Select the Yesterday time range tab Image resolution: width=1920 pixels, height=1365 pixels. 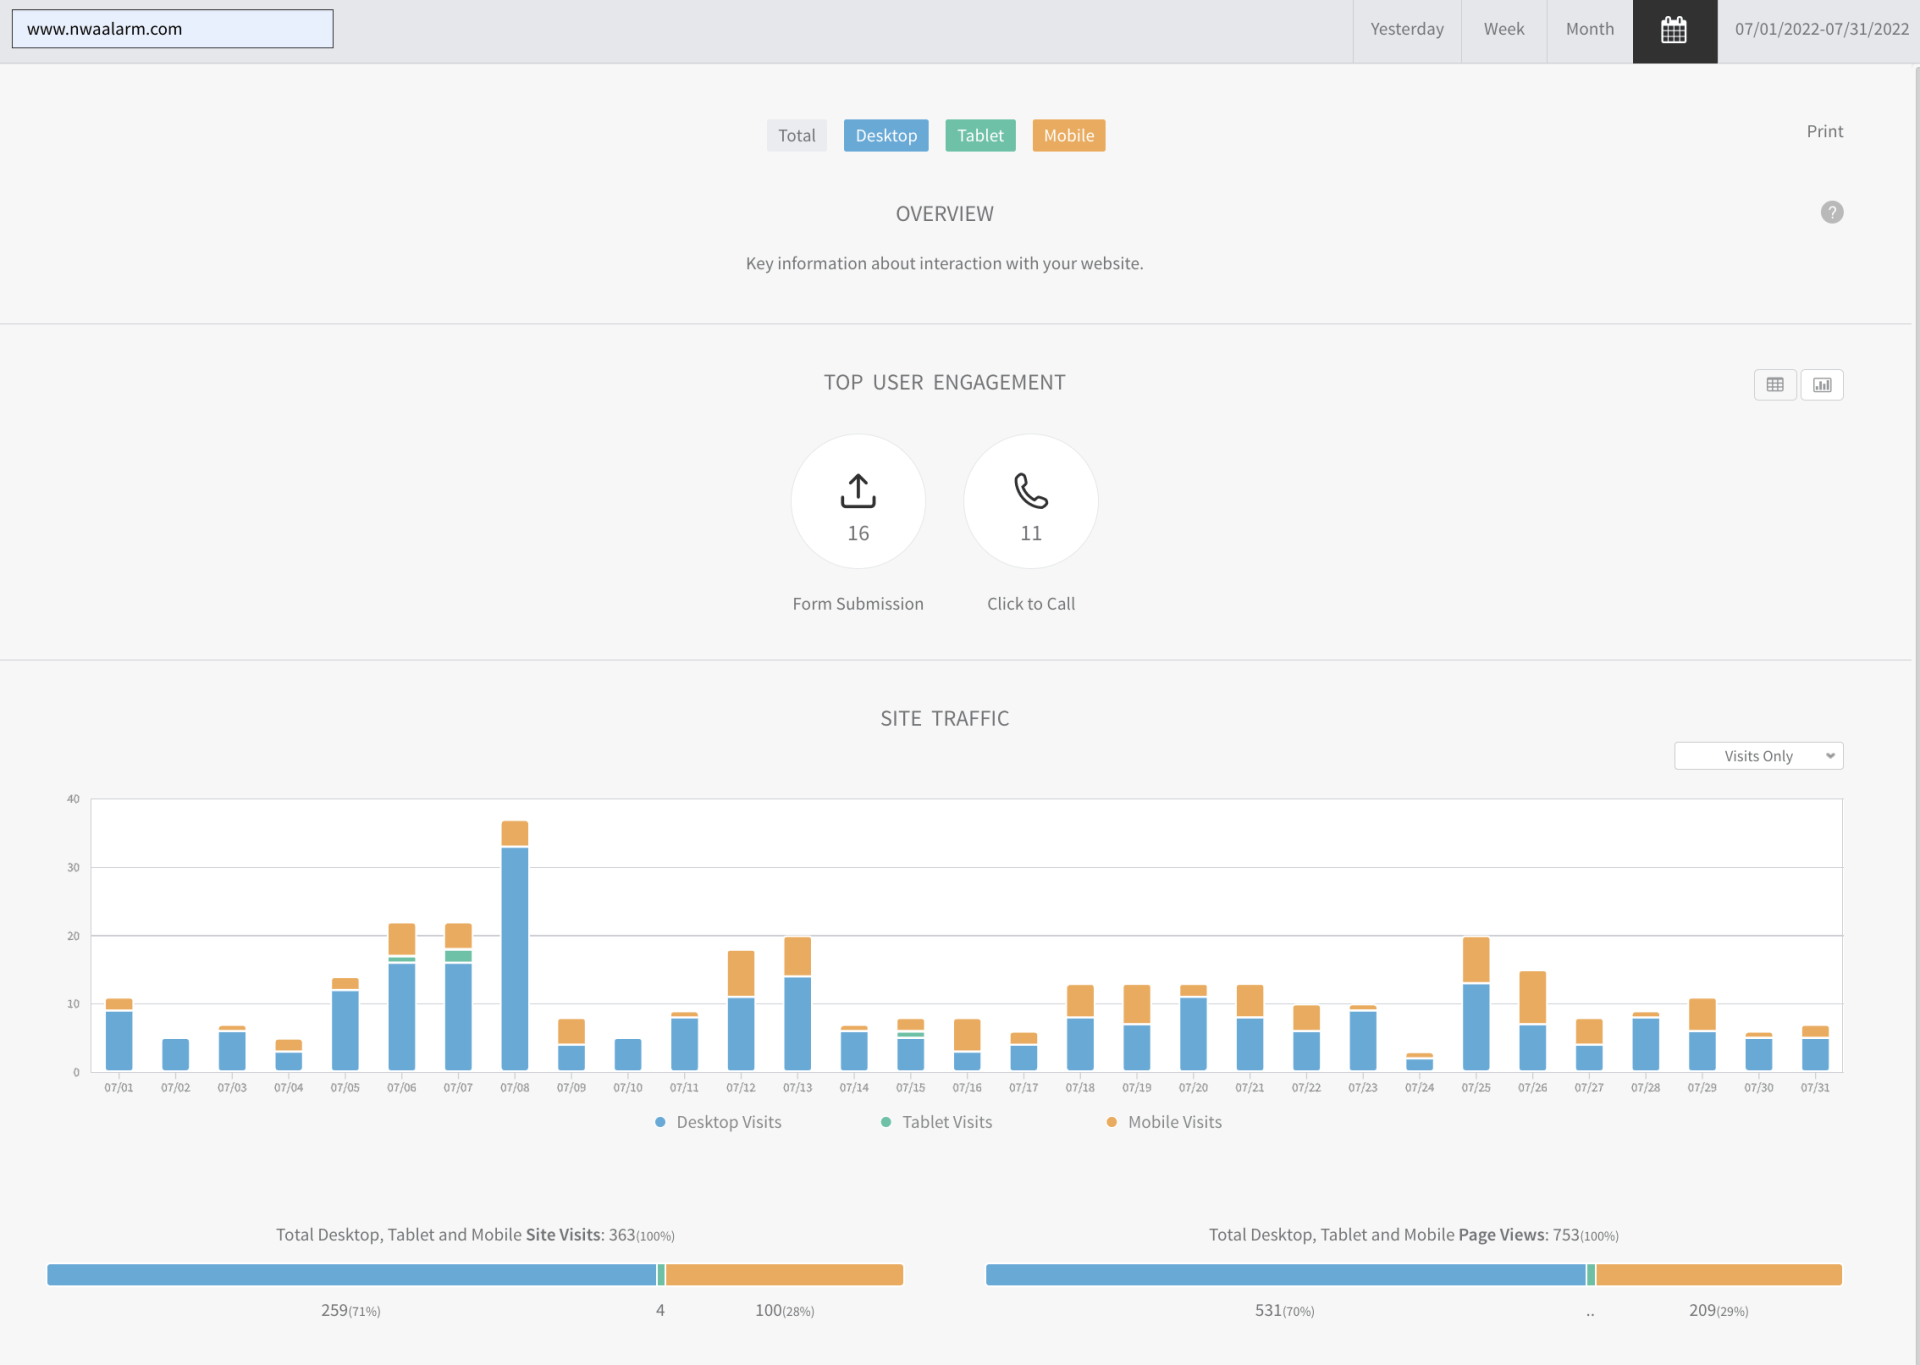pos(1406,30)
